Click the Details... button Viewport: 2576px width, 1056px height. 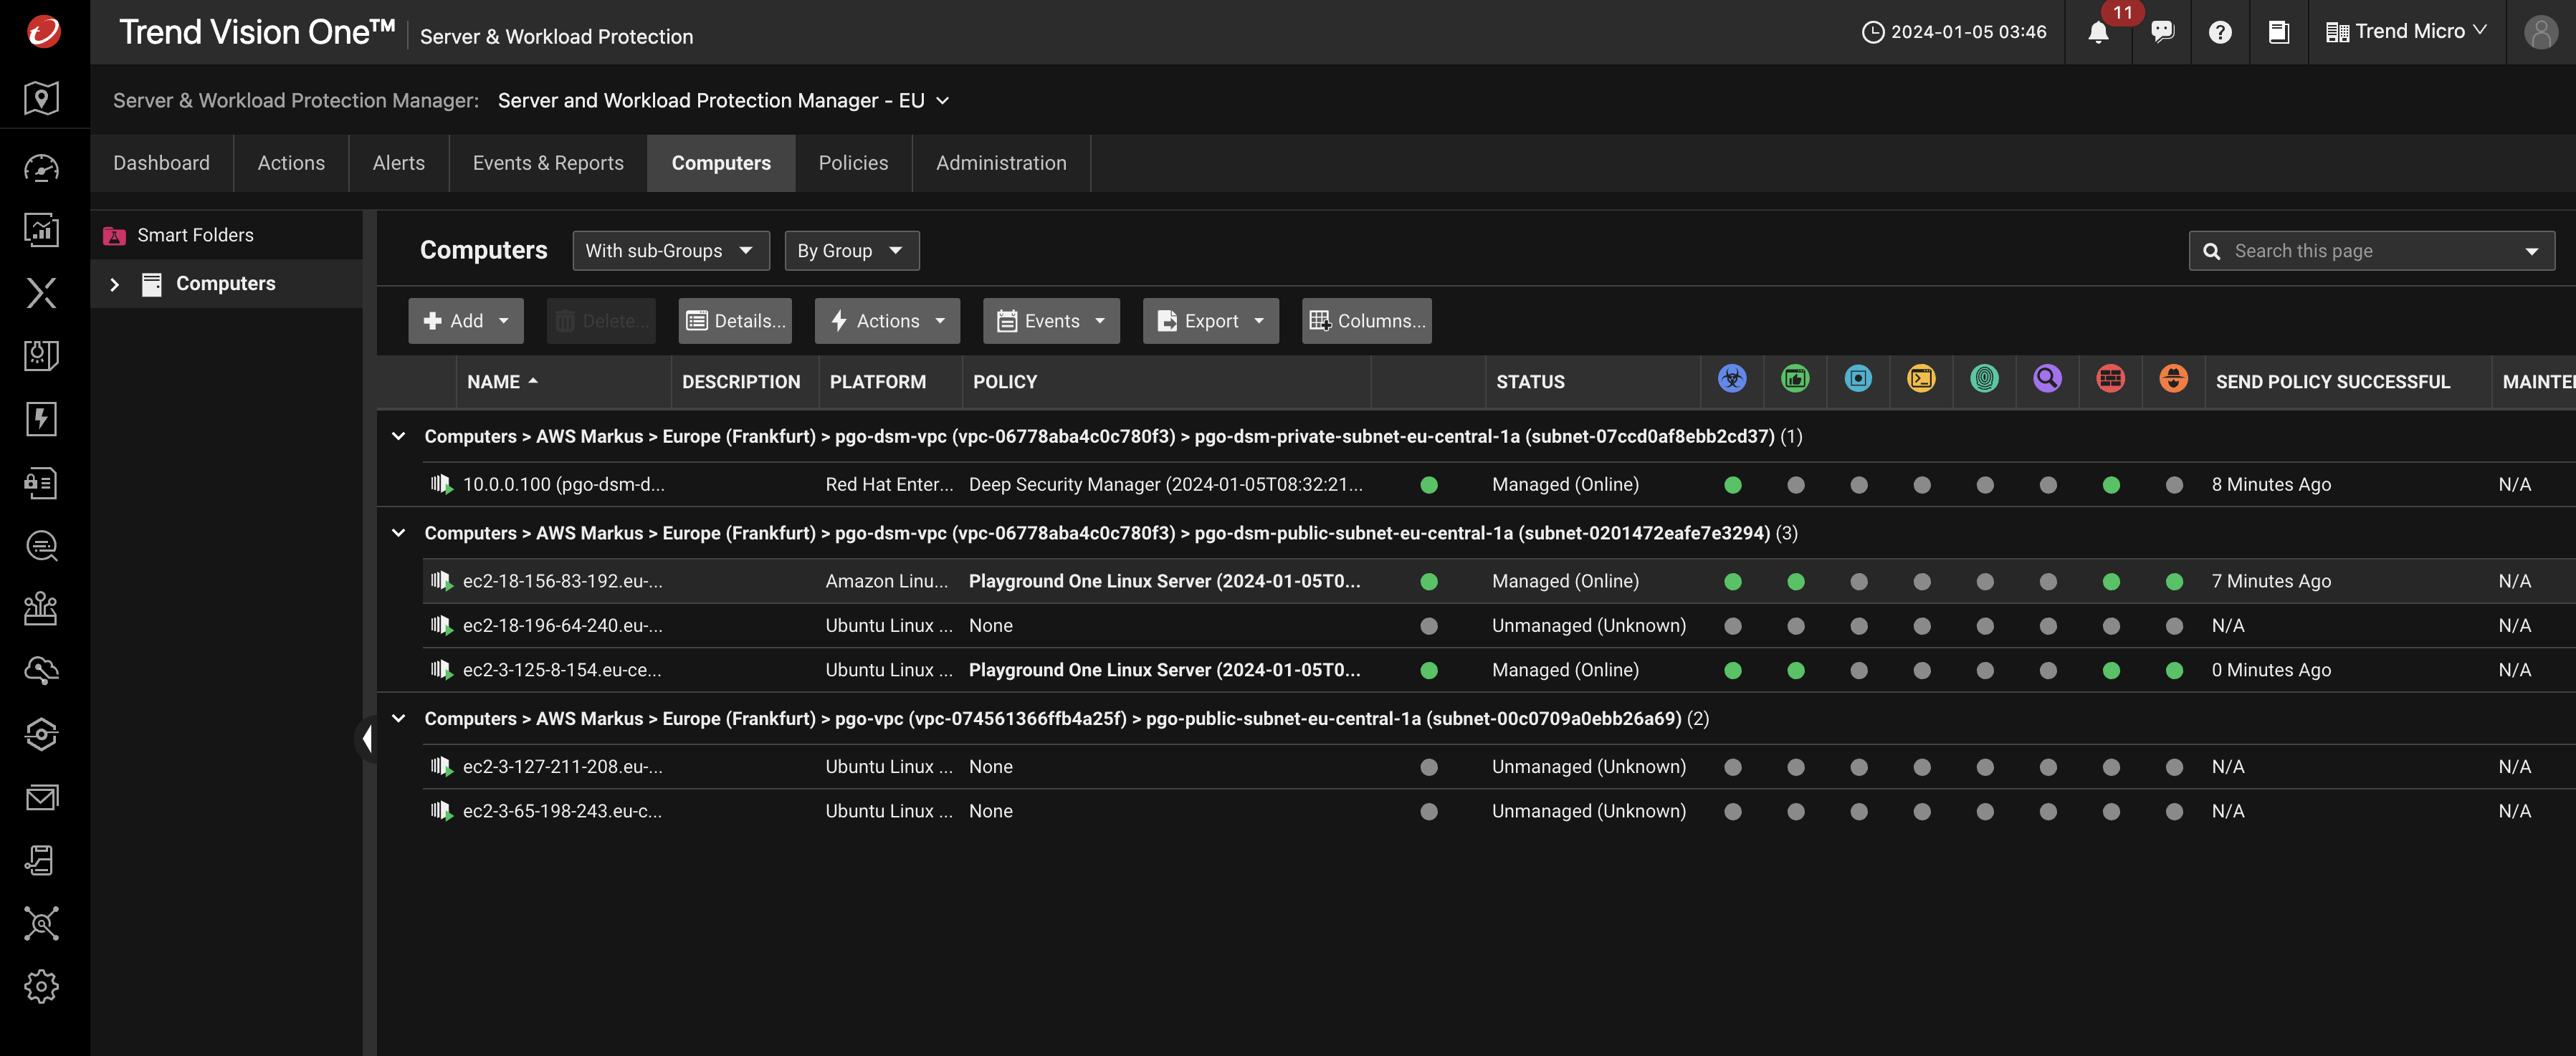click(x=735, y=321)
